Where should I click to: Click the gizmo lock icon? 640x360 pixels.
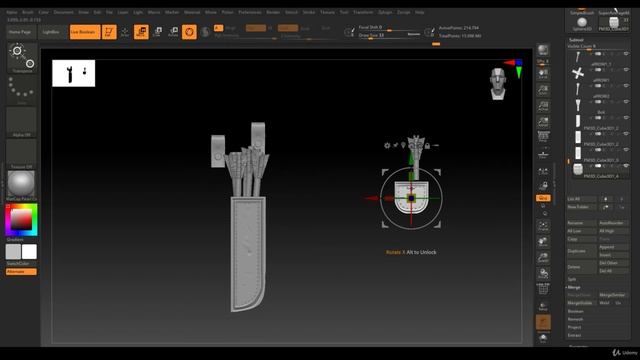coord(427,145)
